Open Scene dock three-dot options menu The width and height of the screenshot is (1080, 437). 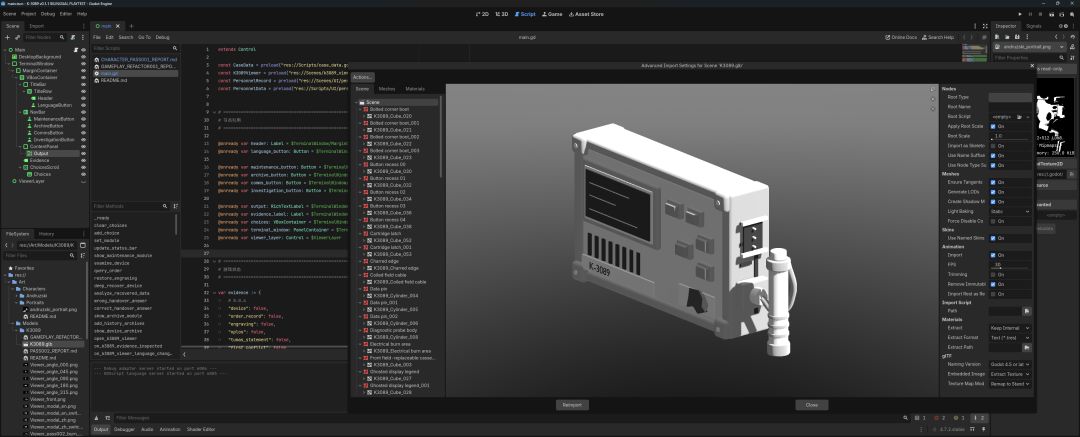83,37
